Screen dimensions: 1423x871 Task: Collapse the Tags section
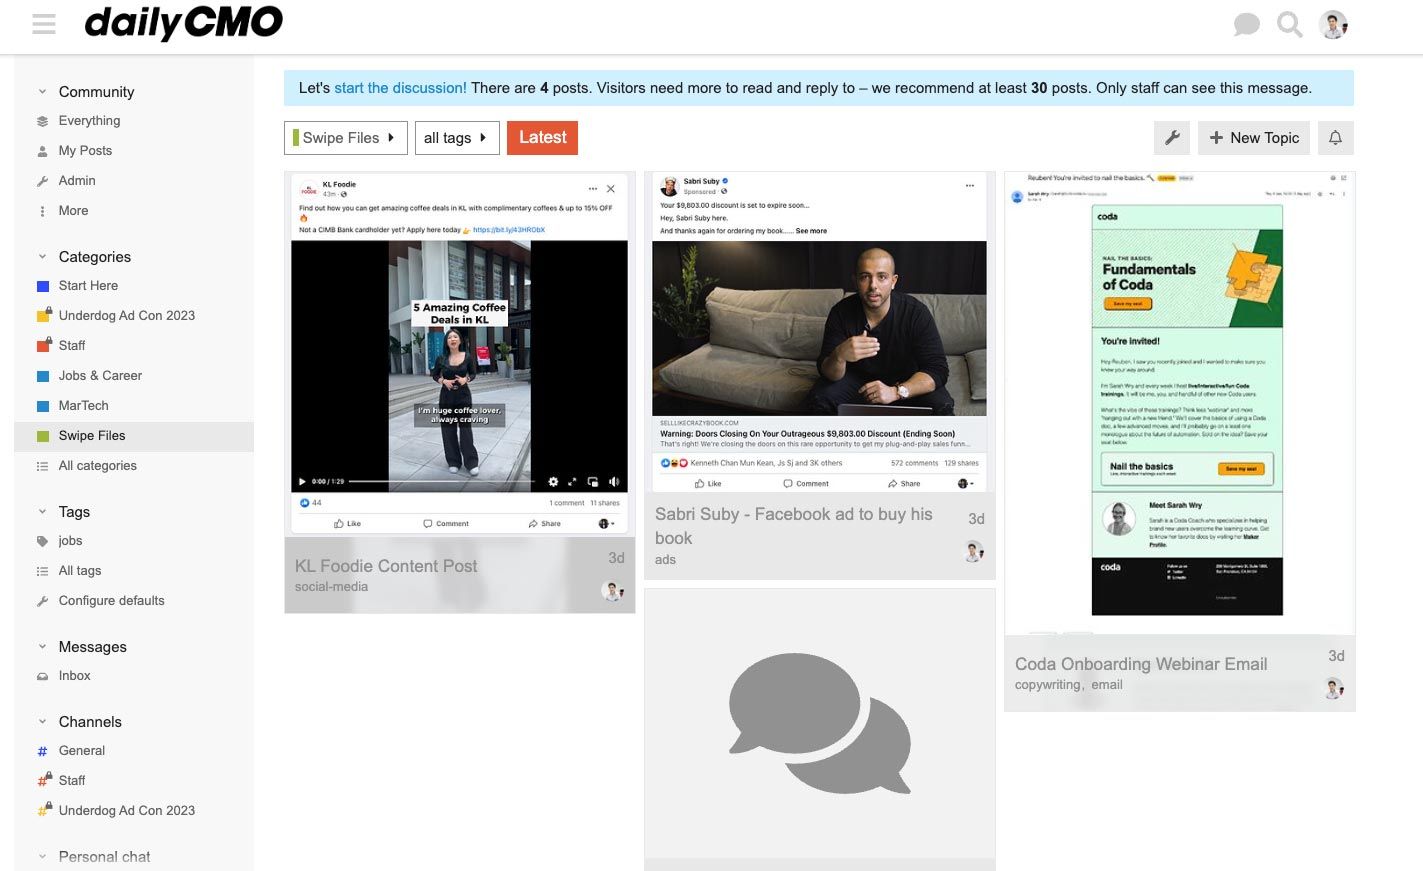[x=42, y=512]
